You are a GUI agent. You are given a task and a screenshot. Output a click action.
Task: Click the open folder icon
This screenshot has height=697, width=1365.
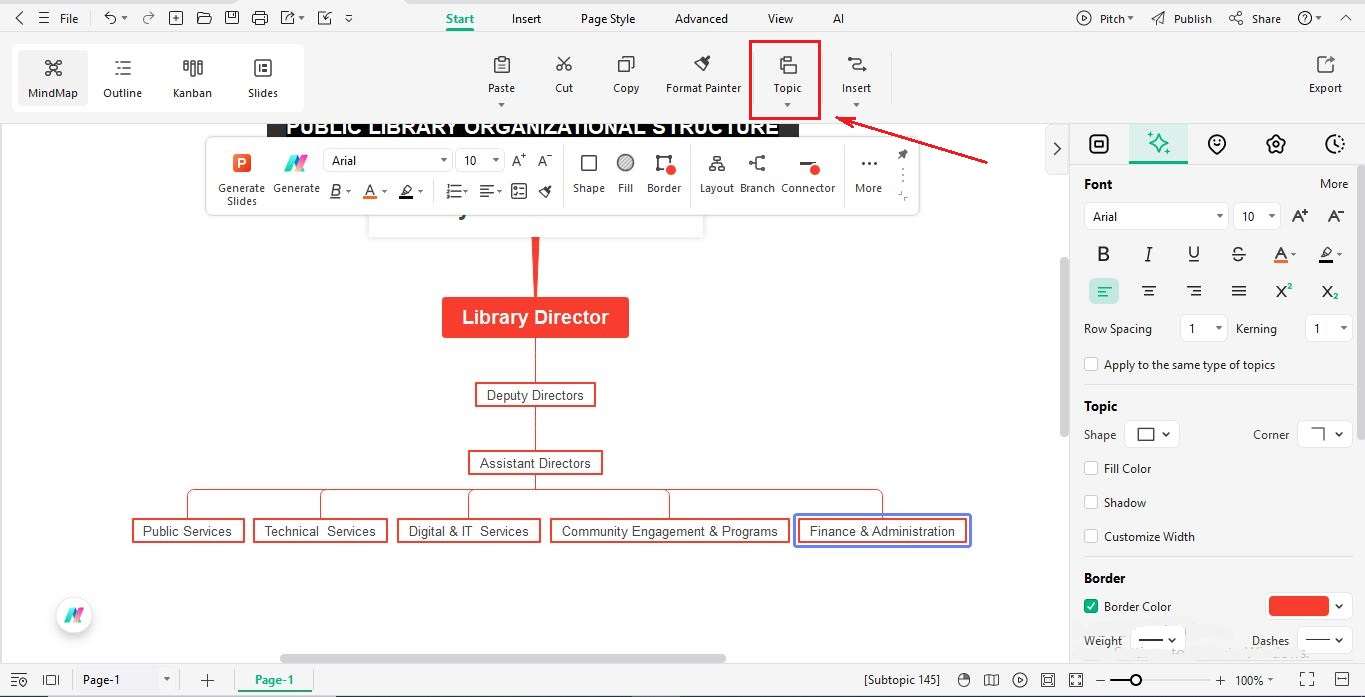click(204, 18)
